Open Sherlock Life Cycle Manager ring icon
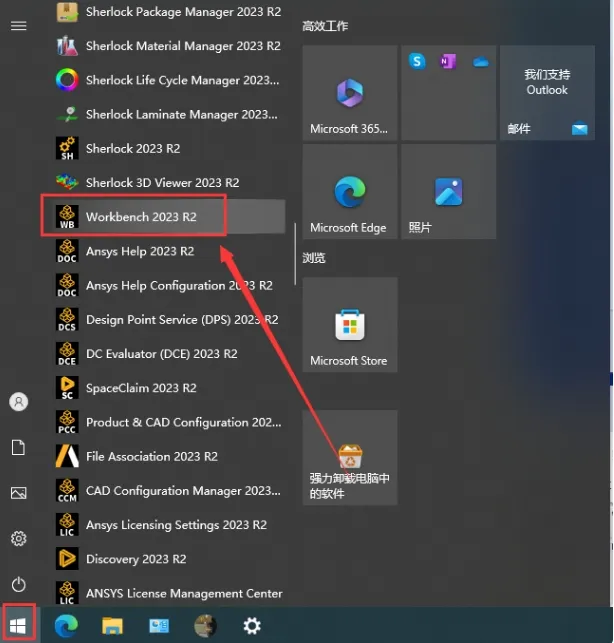The height and width of the screenshot is (643, 614). [x=67, y=80]
